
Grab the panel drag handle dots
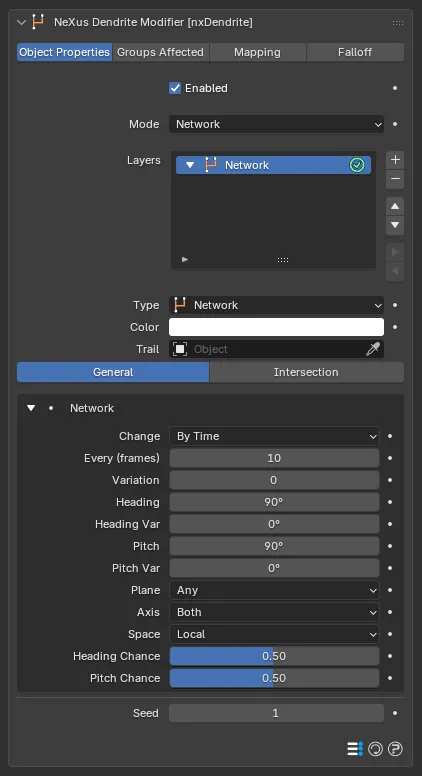click(x=398, y=23)
